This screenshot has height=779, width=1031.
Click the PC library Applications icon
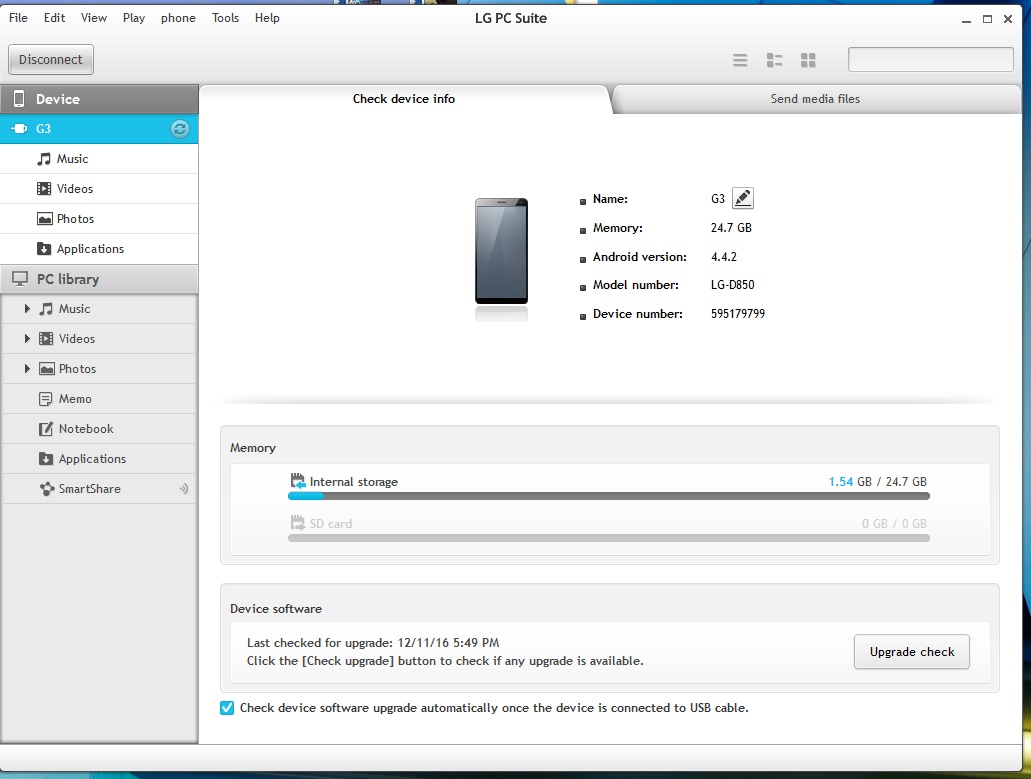click(46, 459)
